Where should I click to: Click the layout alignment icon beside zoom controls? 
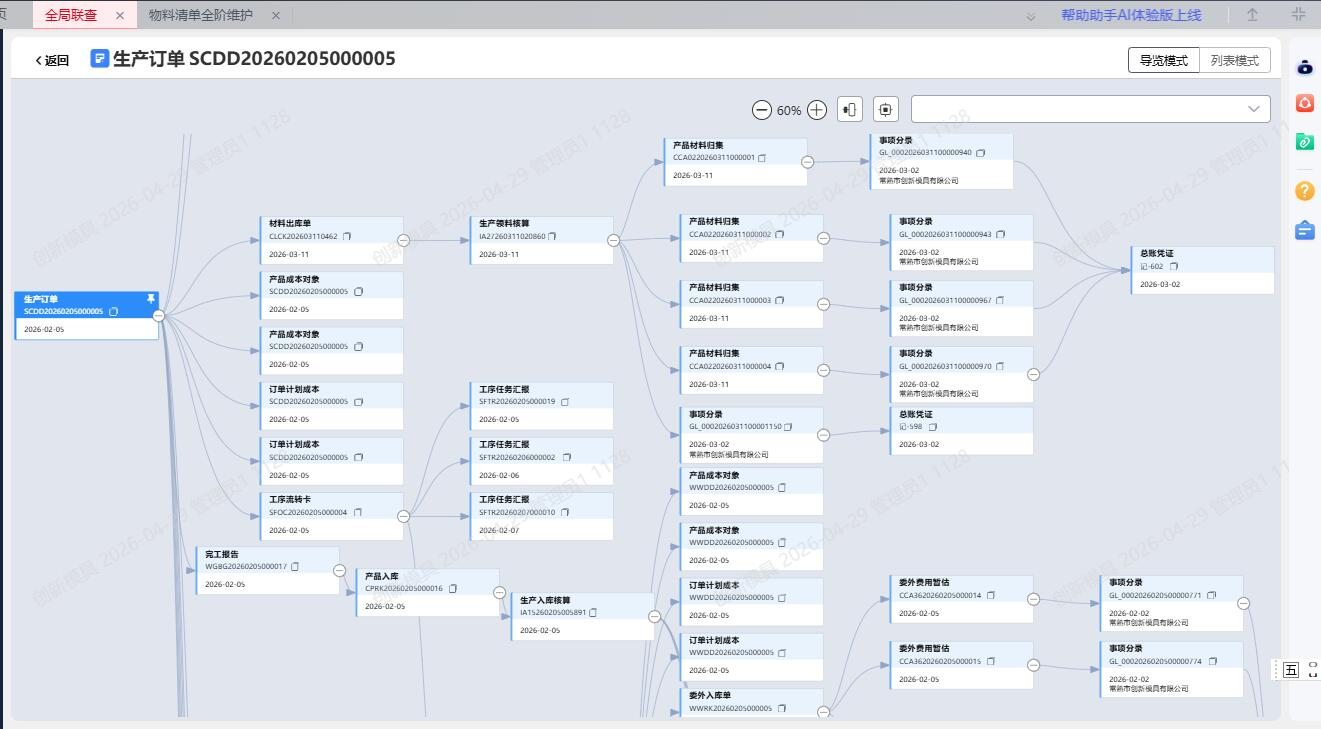point(850,109)
